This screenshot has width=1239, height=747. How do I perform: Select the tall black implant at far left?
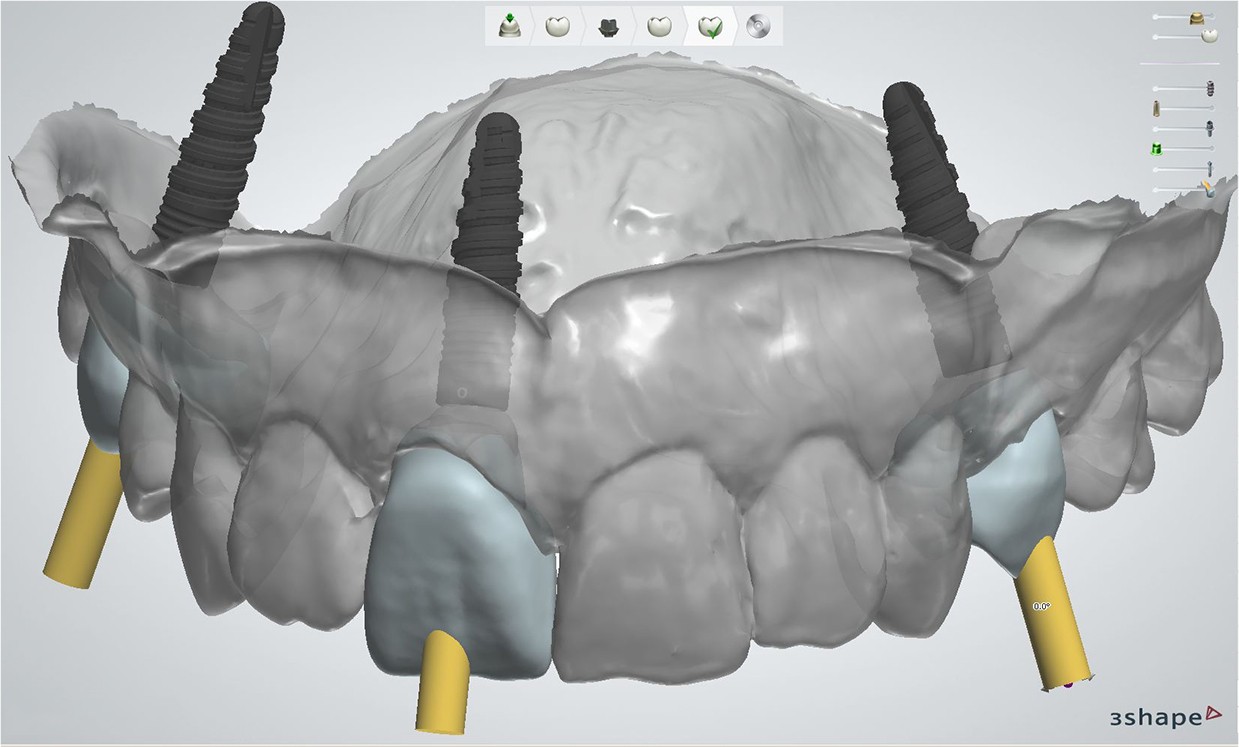223,120
